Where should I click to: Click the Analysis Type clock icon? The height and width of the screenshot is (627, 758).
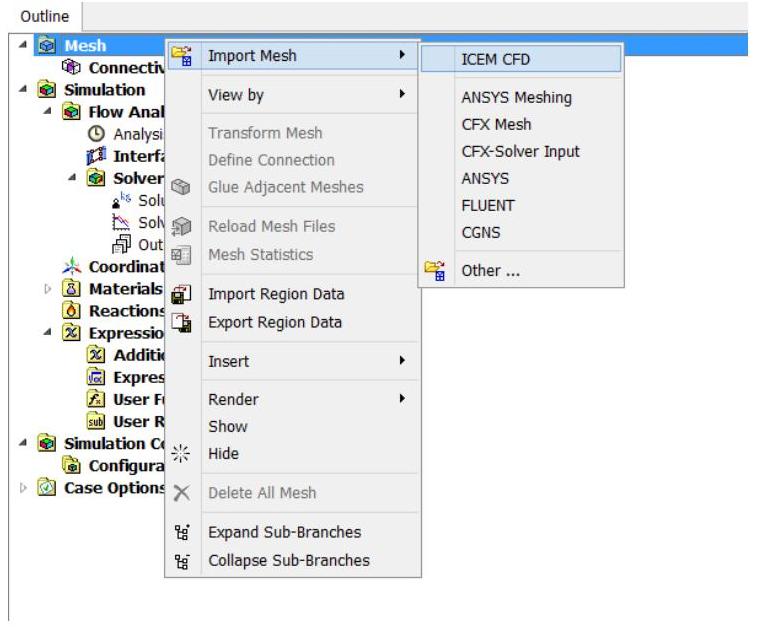(96, 134)
